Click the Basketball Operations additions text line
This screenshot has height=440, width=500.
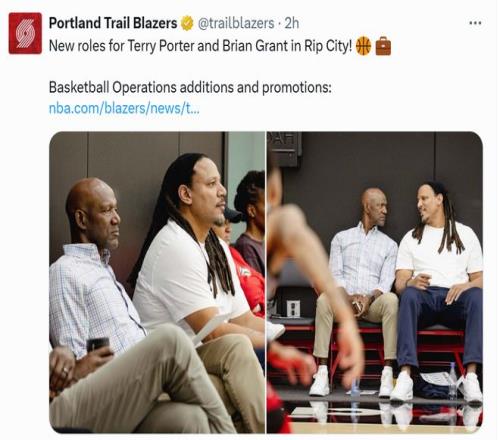190,87
